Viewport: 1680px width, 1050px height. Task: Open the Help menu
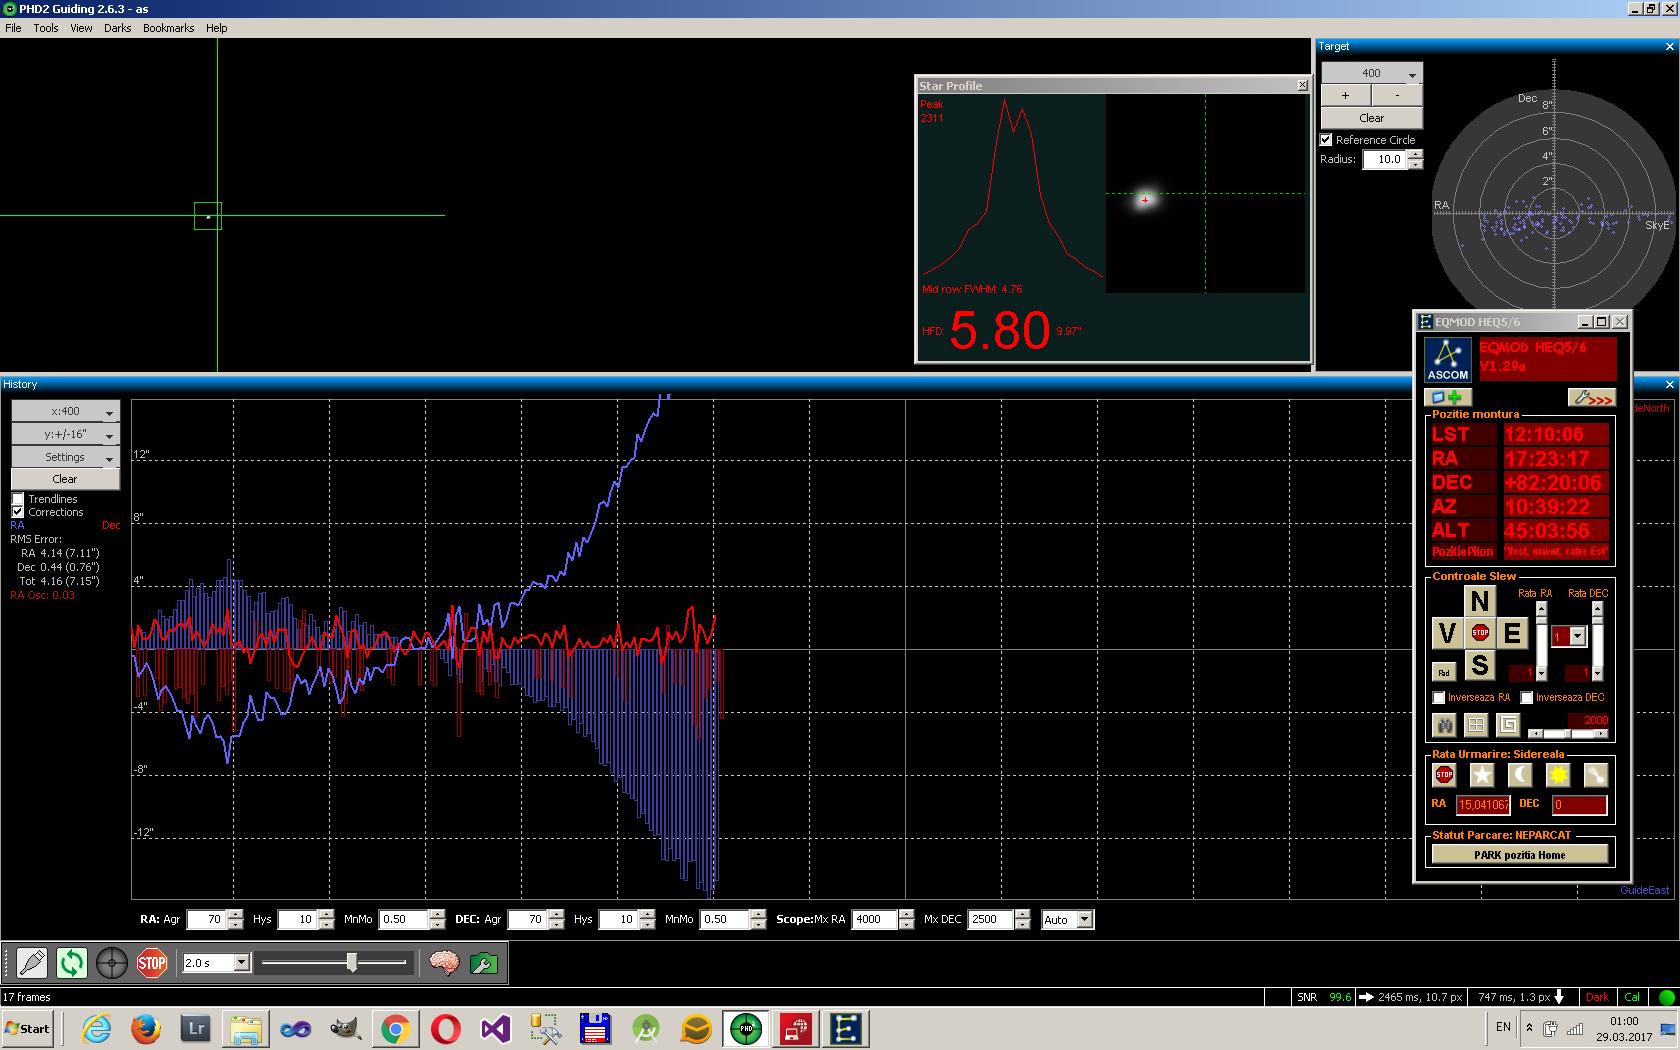[216, 28]
